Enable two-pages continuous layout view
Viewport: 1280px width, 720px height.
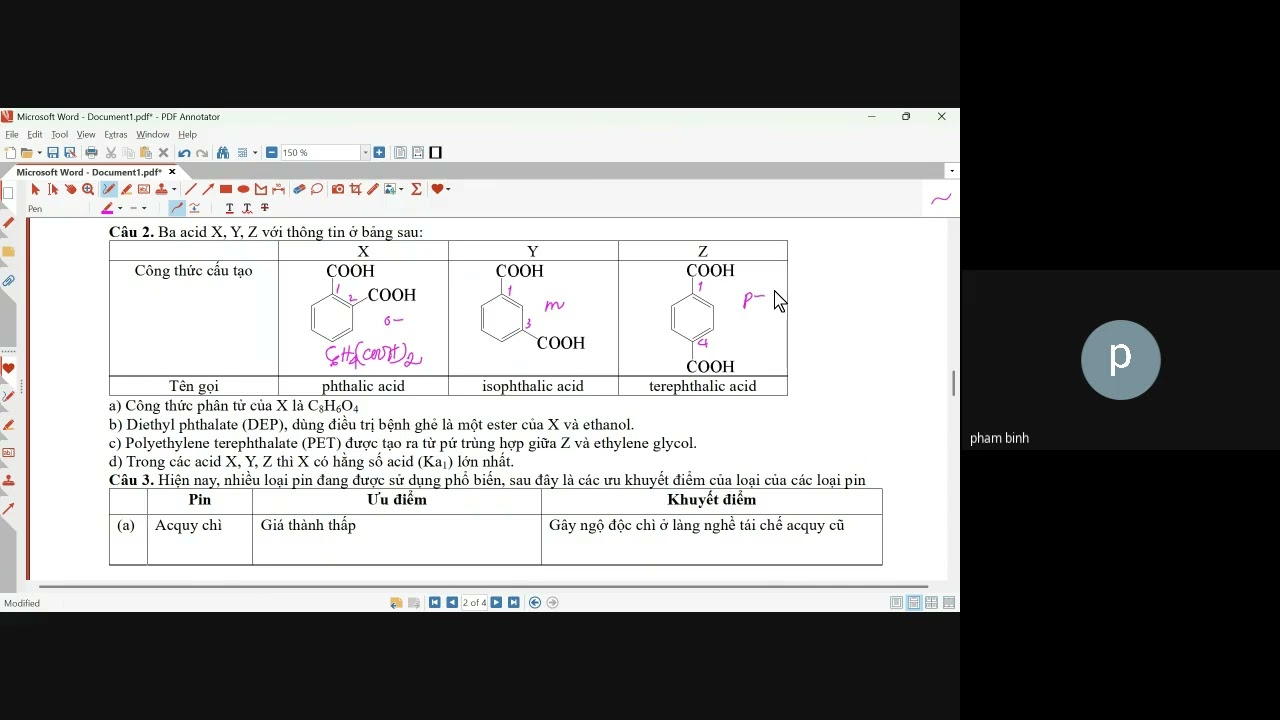(949, 602)
